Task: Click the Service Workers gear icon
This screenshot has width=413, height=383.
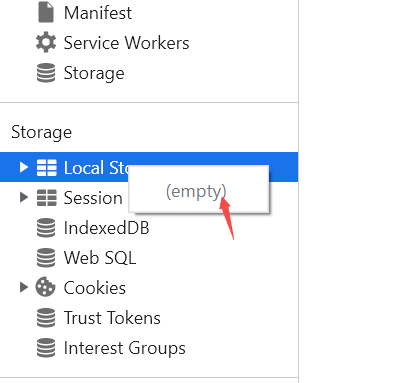Action: (46, 42)
